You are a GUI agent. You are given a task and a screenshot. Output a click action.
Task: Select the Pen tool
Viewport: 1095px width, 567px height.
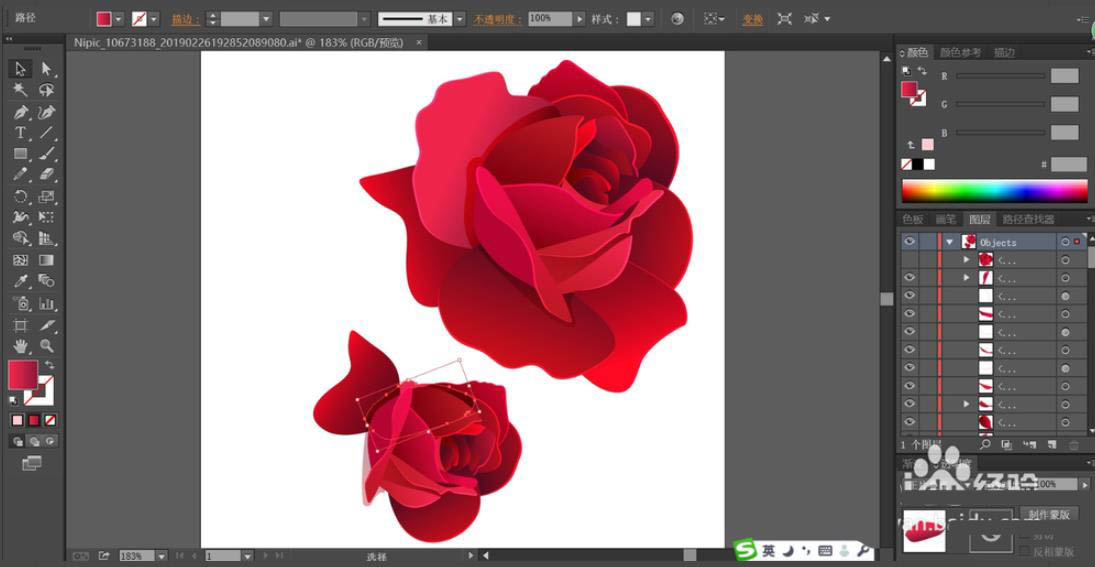tap(20, 112)
